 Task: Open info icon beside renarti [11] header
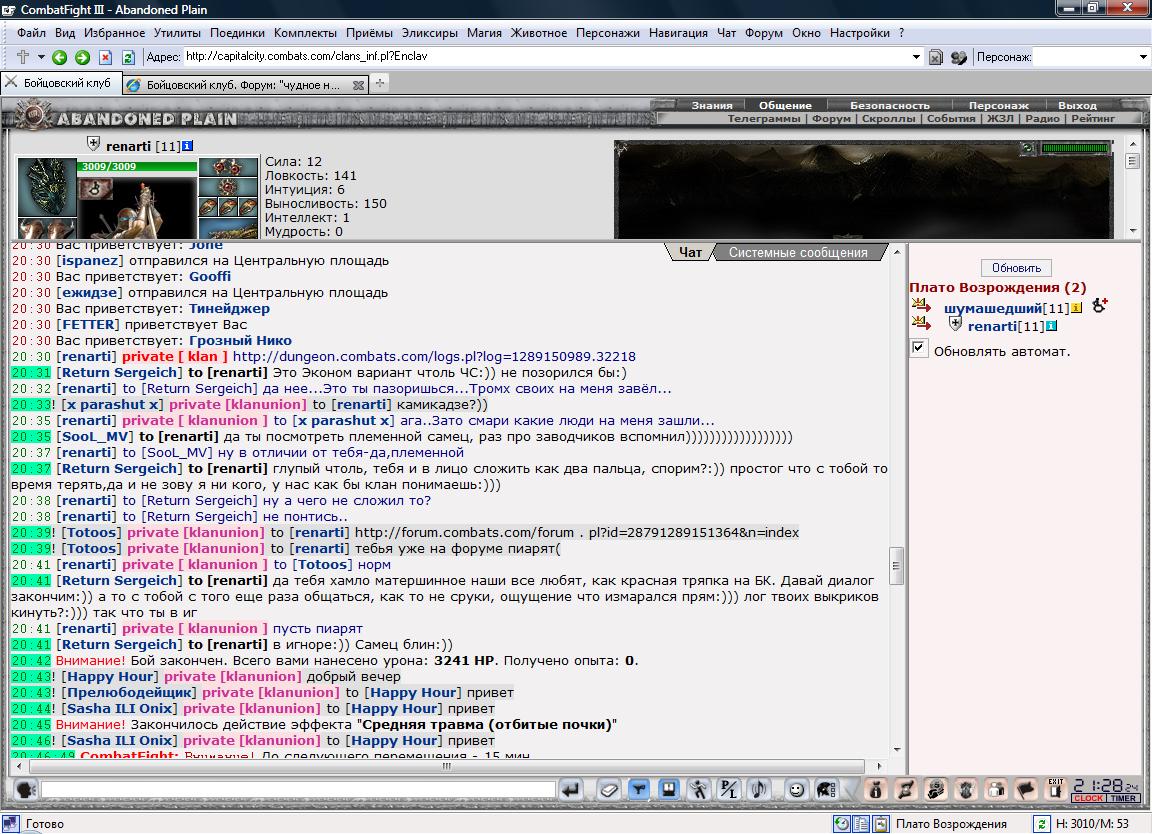coord(187,146)
